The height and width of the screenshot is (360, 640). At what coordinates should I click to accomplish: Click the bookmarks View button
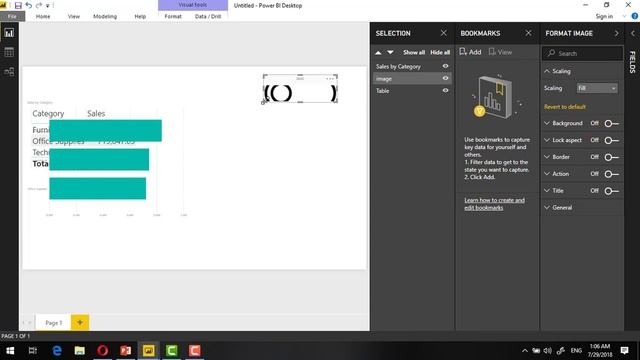[500, 52]
